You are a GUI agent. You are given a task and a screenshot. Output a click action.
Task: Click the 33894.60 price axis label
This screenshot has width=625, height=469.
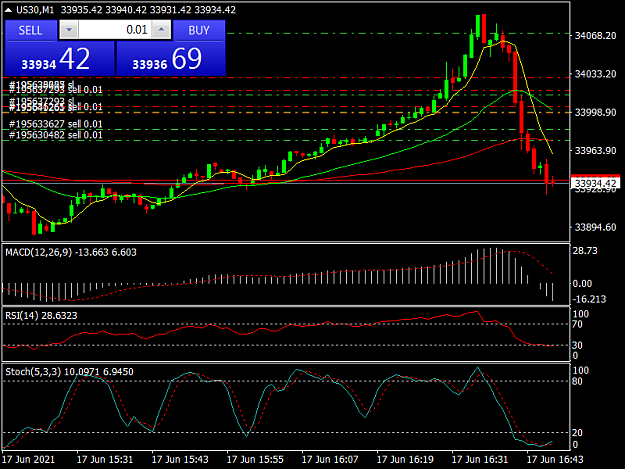[596, 227]
